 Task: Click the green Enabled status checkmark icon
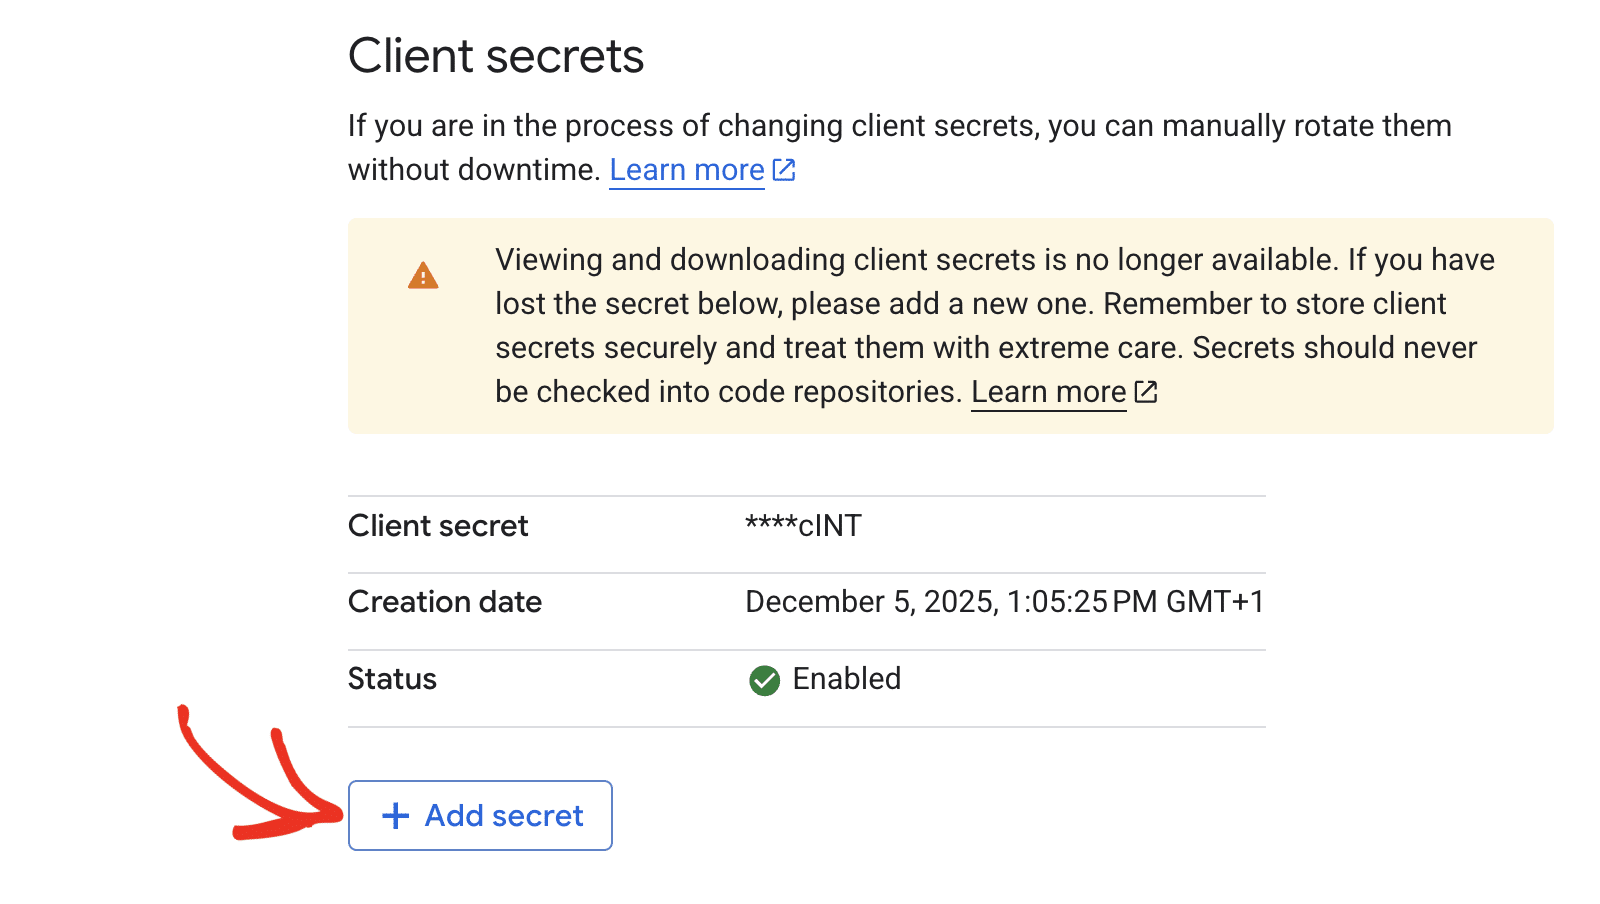764,680
